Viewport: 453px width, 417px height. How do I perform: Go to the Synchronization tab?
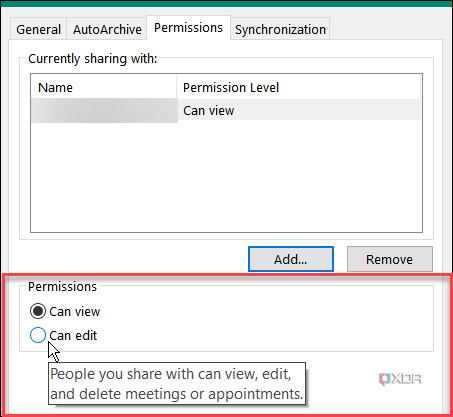pyautogui.click(x=280, y=29)
